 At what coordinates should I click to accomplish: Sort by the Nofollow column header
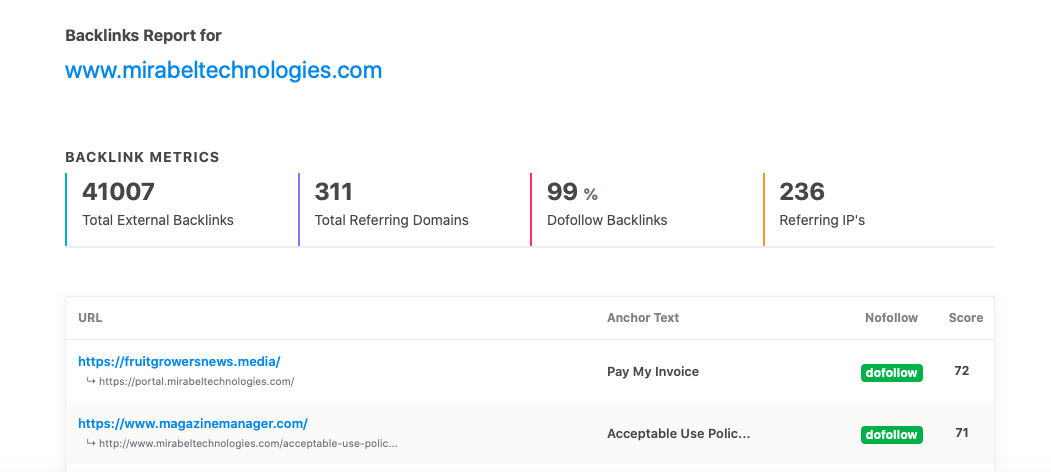891,318
